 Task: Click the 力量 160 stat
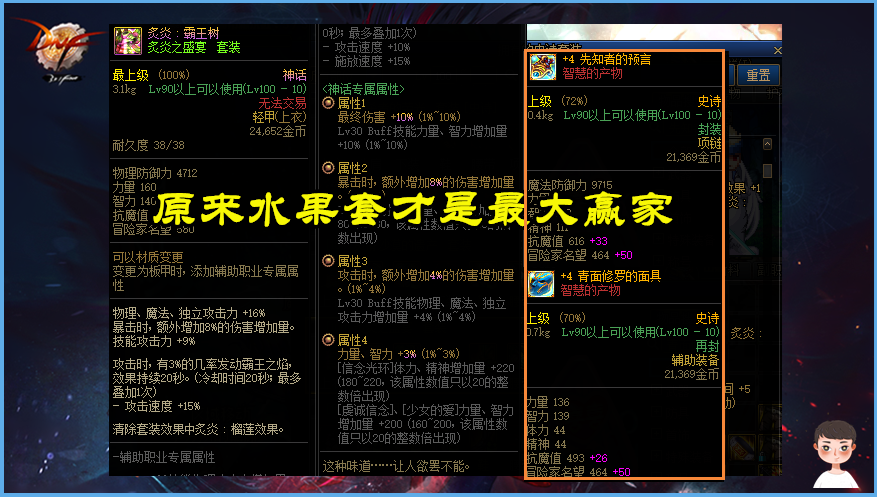click(x=134, y=187)
